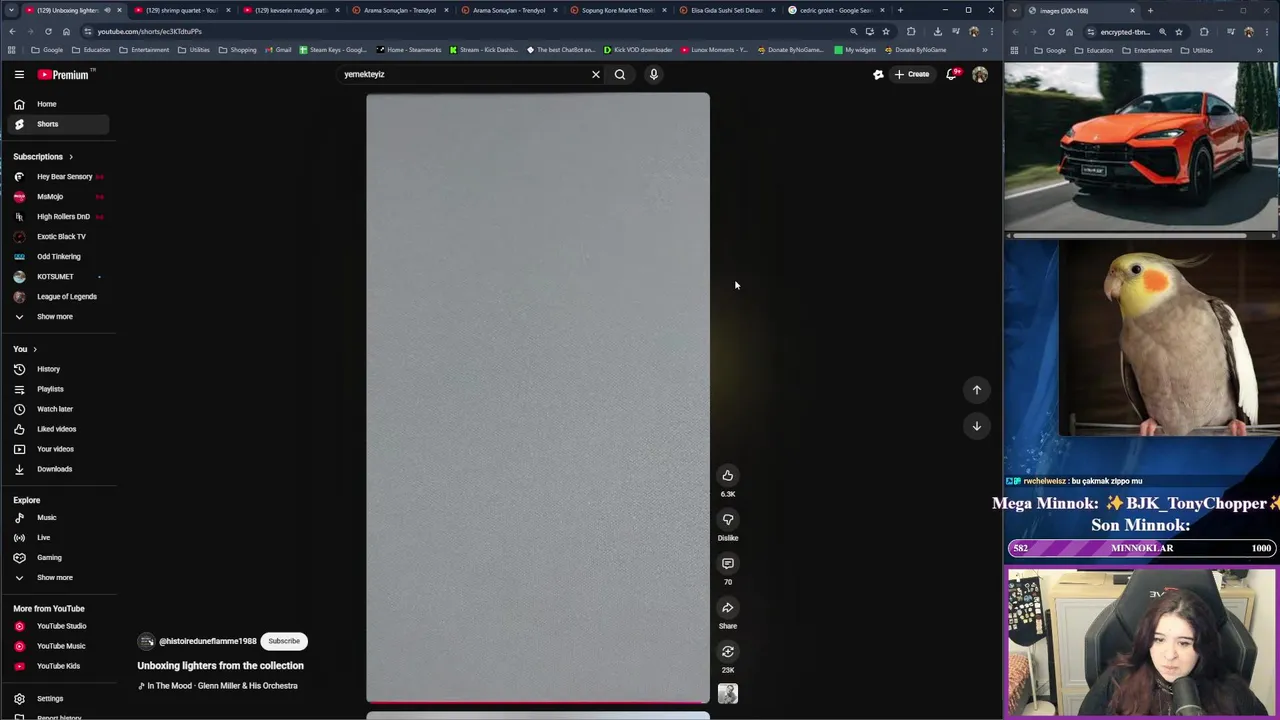Show more Explore items
The width and height of the screenshot is (1280, 720).
coord(60,577)
